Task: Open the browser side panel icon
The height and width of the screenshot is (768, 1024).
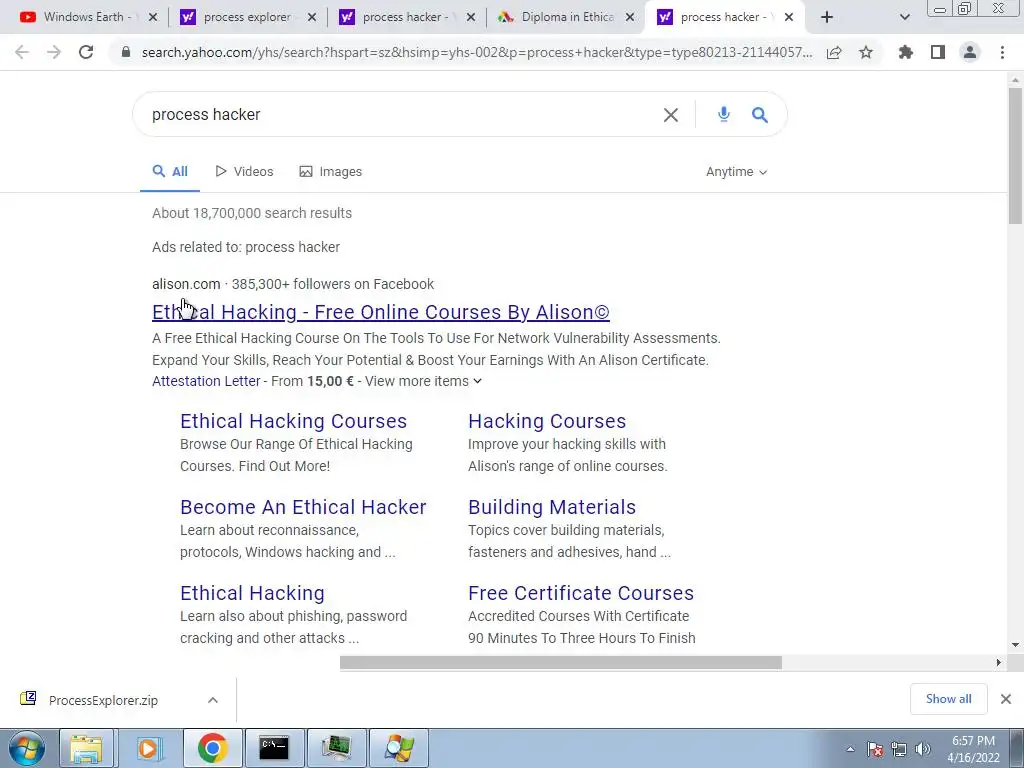Action: [938, 52]
